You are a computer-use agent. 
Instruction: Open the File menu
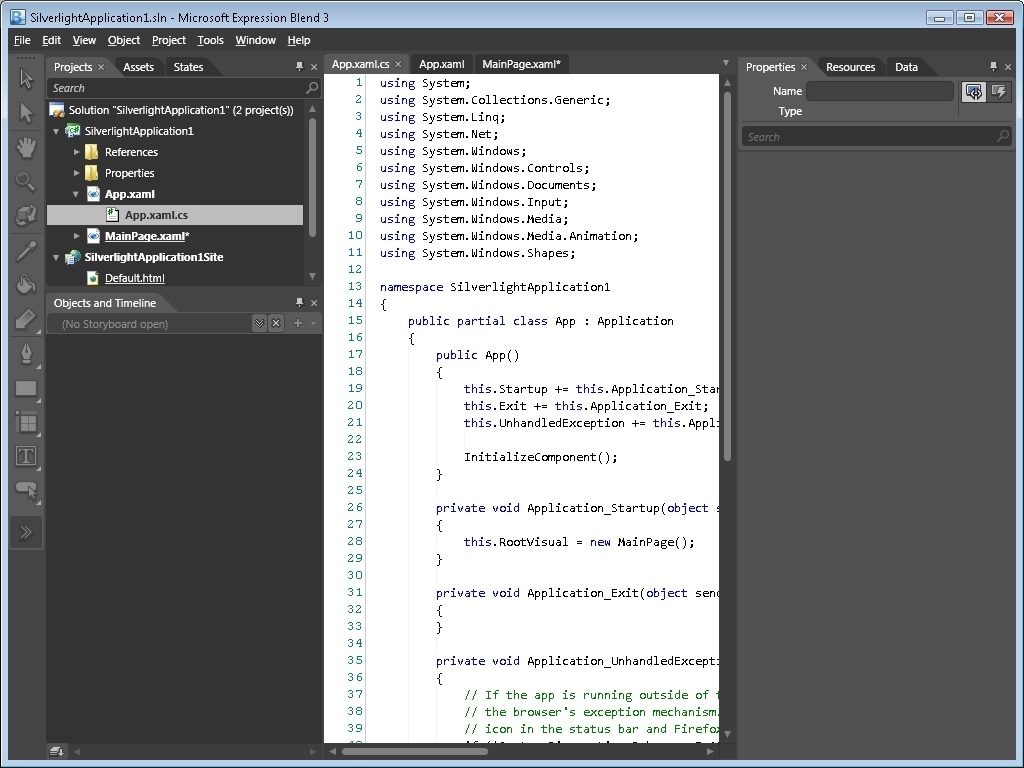pyautogui.click(x=22, y=40)
